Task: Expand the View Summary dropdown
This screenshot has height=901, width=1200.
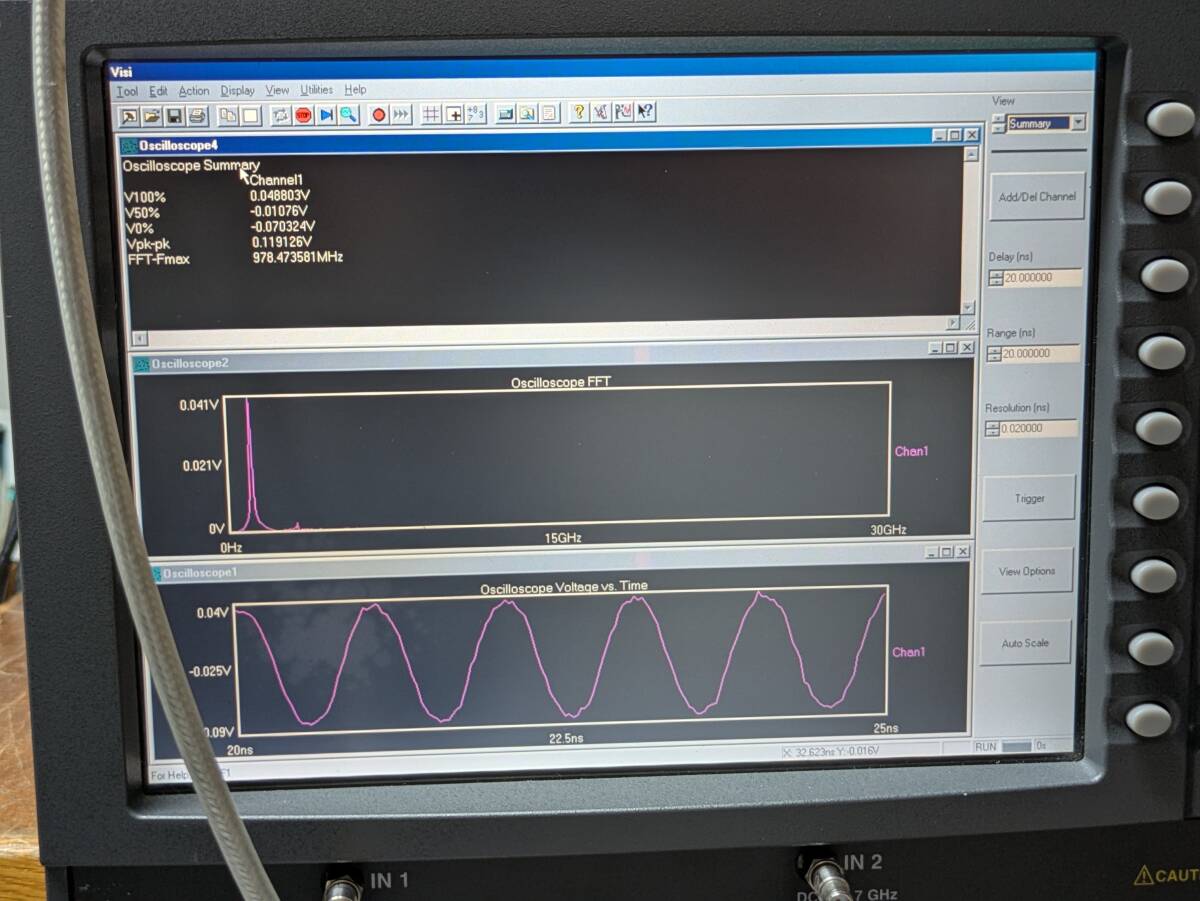Action: [x=1078, y=123]
